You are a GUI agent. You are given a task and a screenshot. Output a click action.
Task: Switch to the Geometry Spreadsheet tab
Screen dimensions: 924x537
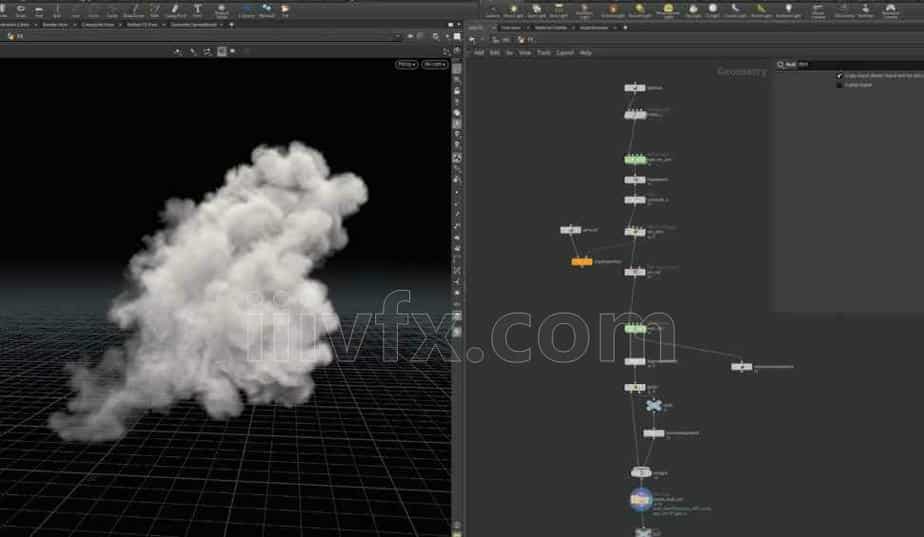193,25
